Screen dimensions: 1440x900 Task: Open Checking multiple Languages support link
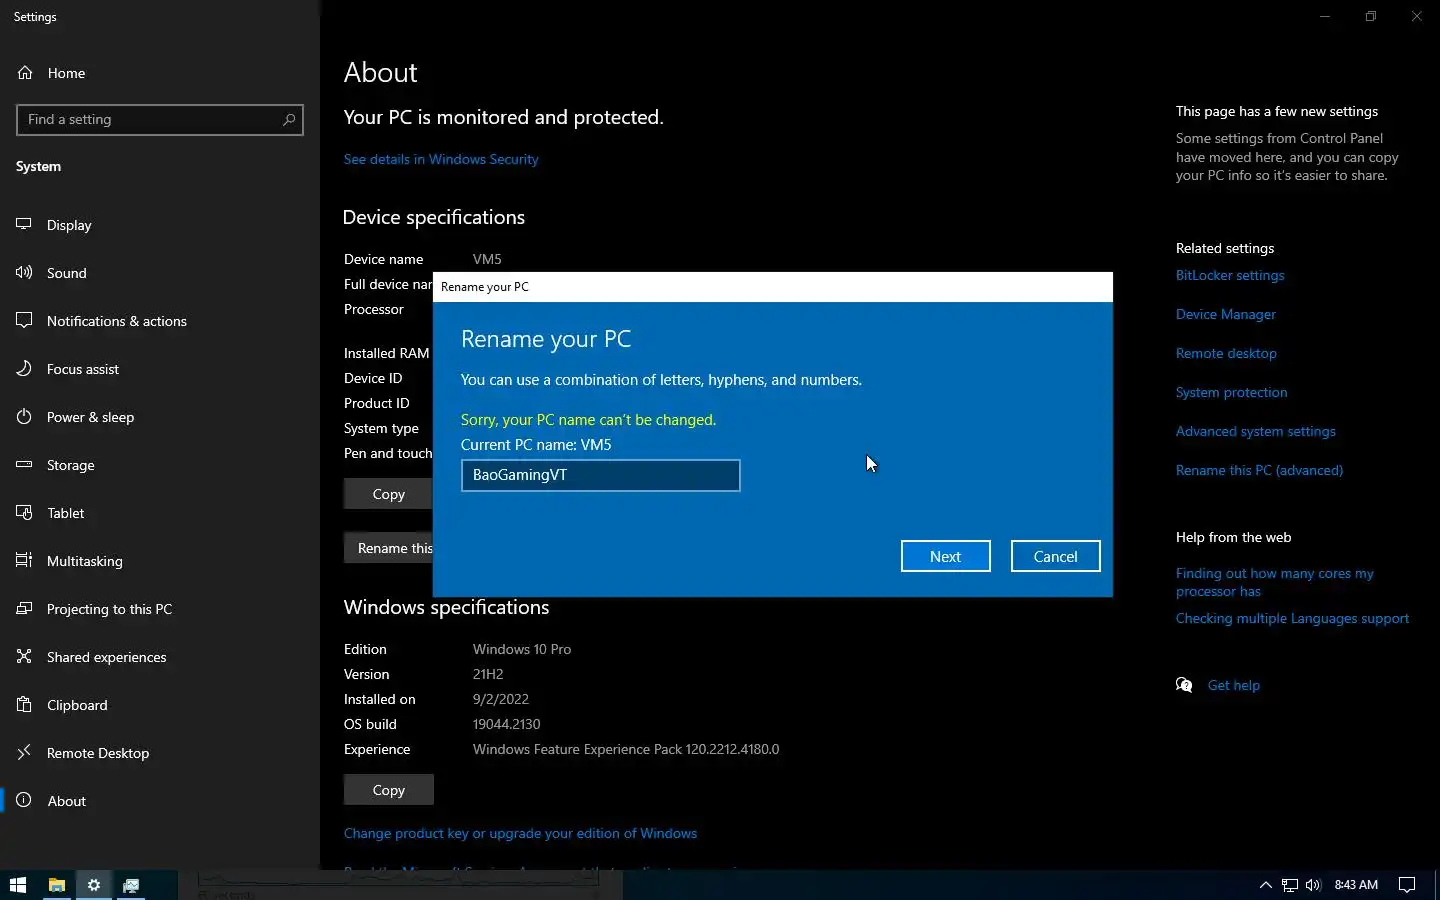[x=1292, y=618]
